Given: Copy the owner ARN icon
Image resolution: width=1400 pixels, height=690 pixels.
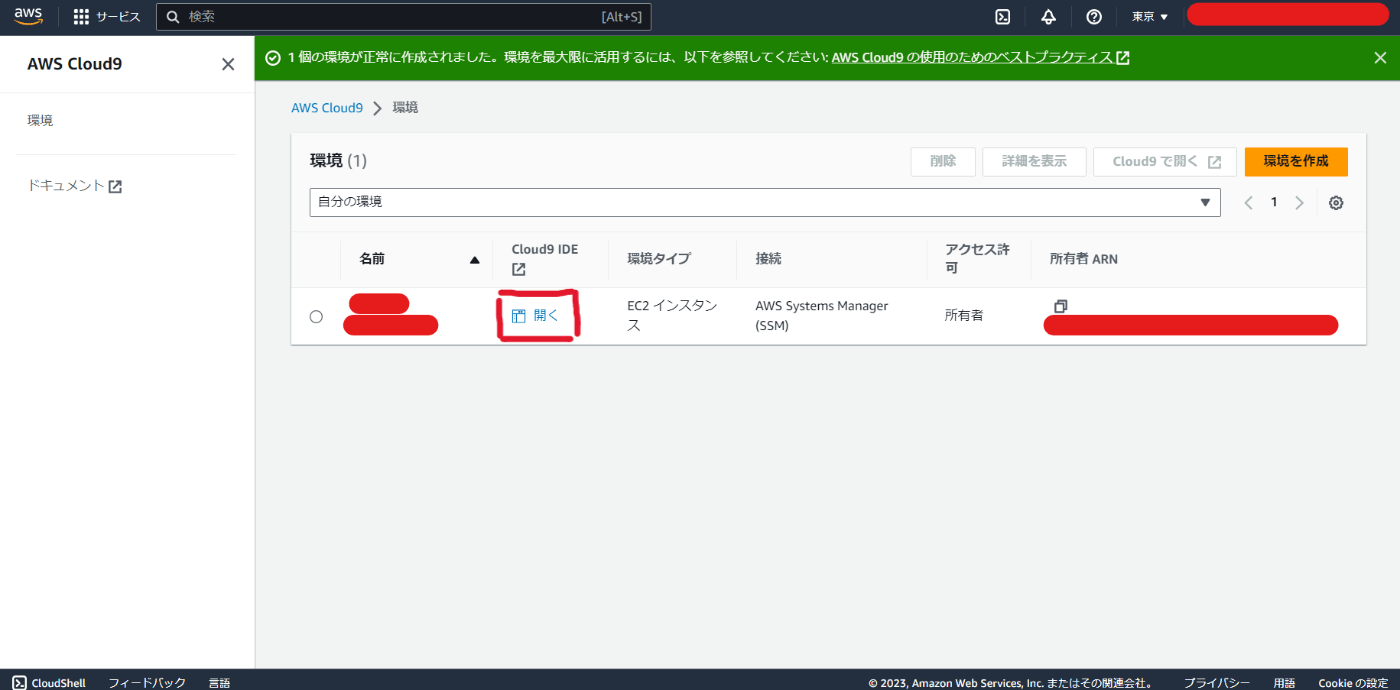Looking at the screenshot, I should coord(1060,306).
